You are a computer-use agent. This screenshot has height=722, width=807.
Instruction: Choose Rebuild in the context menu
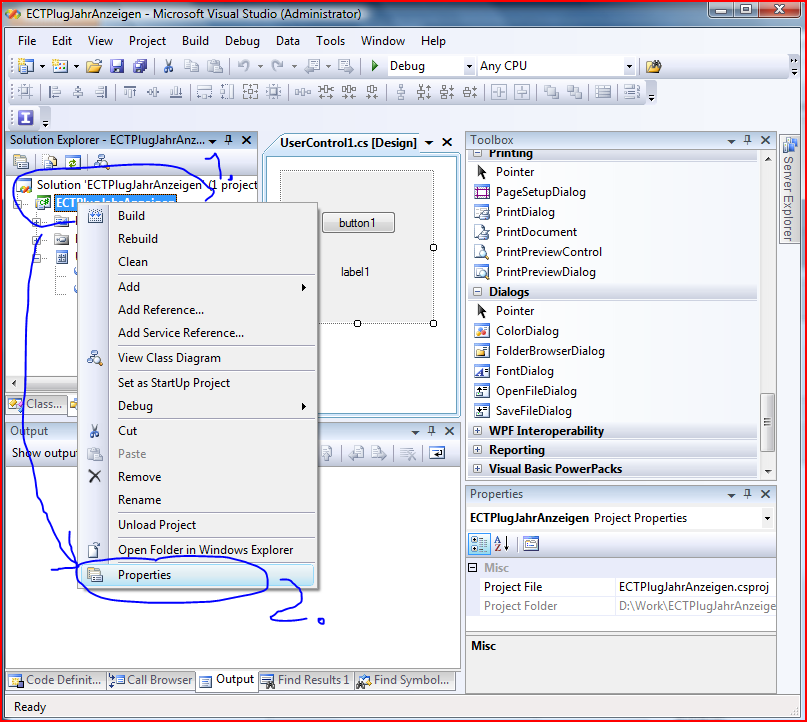pos(198,239)
